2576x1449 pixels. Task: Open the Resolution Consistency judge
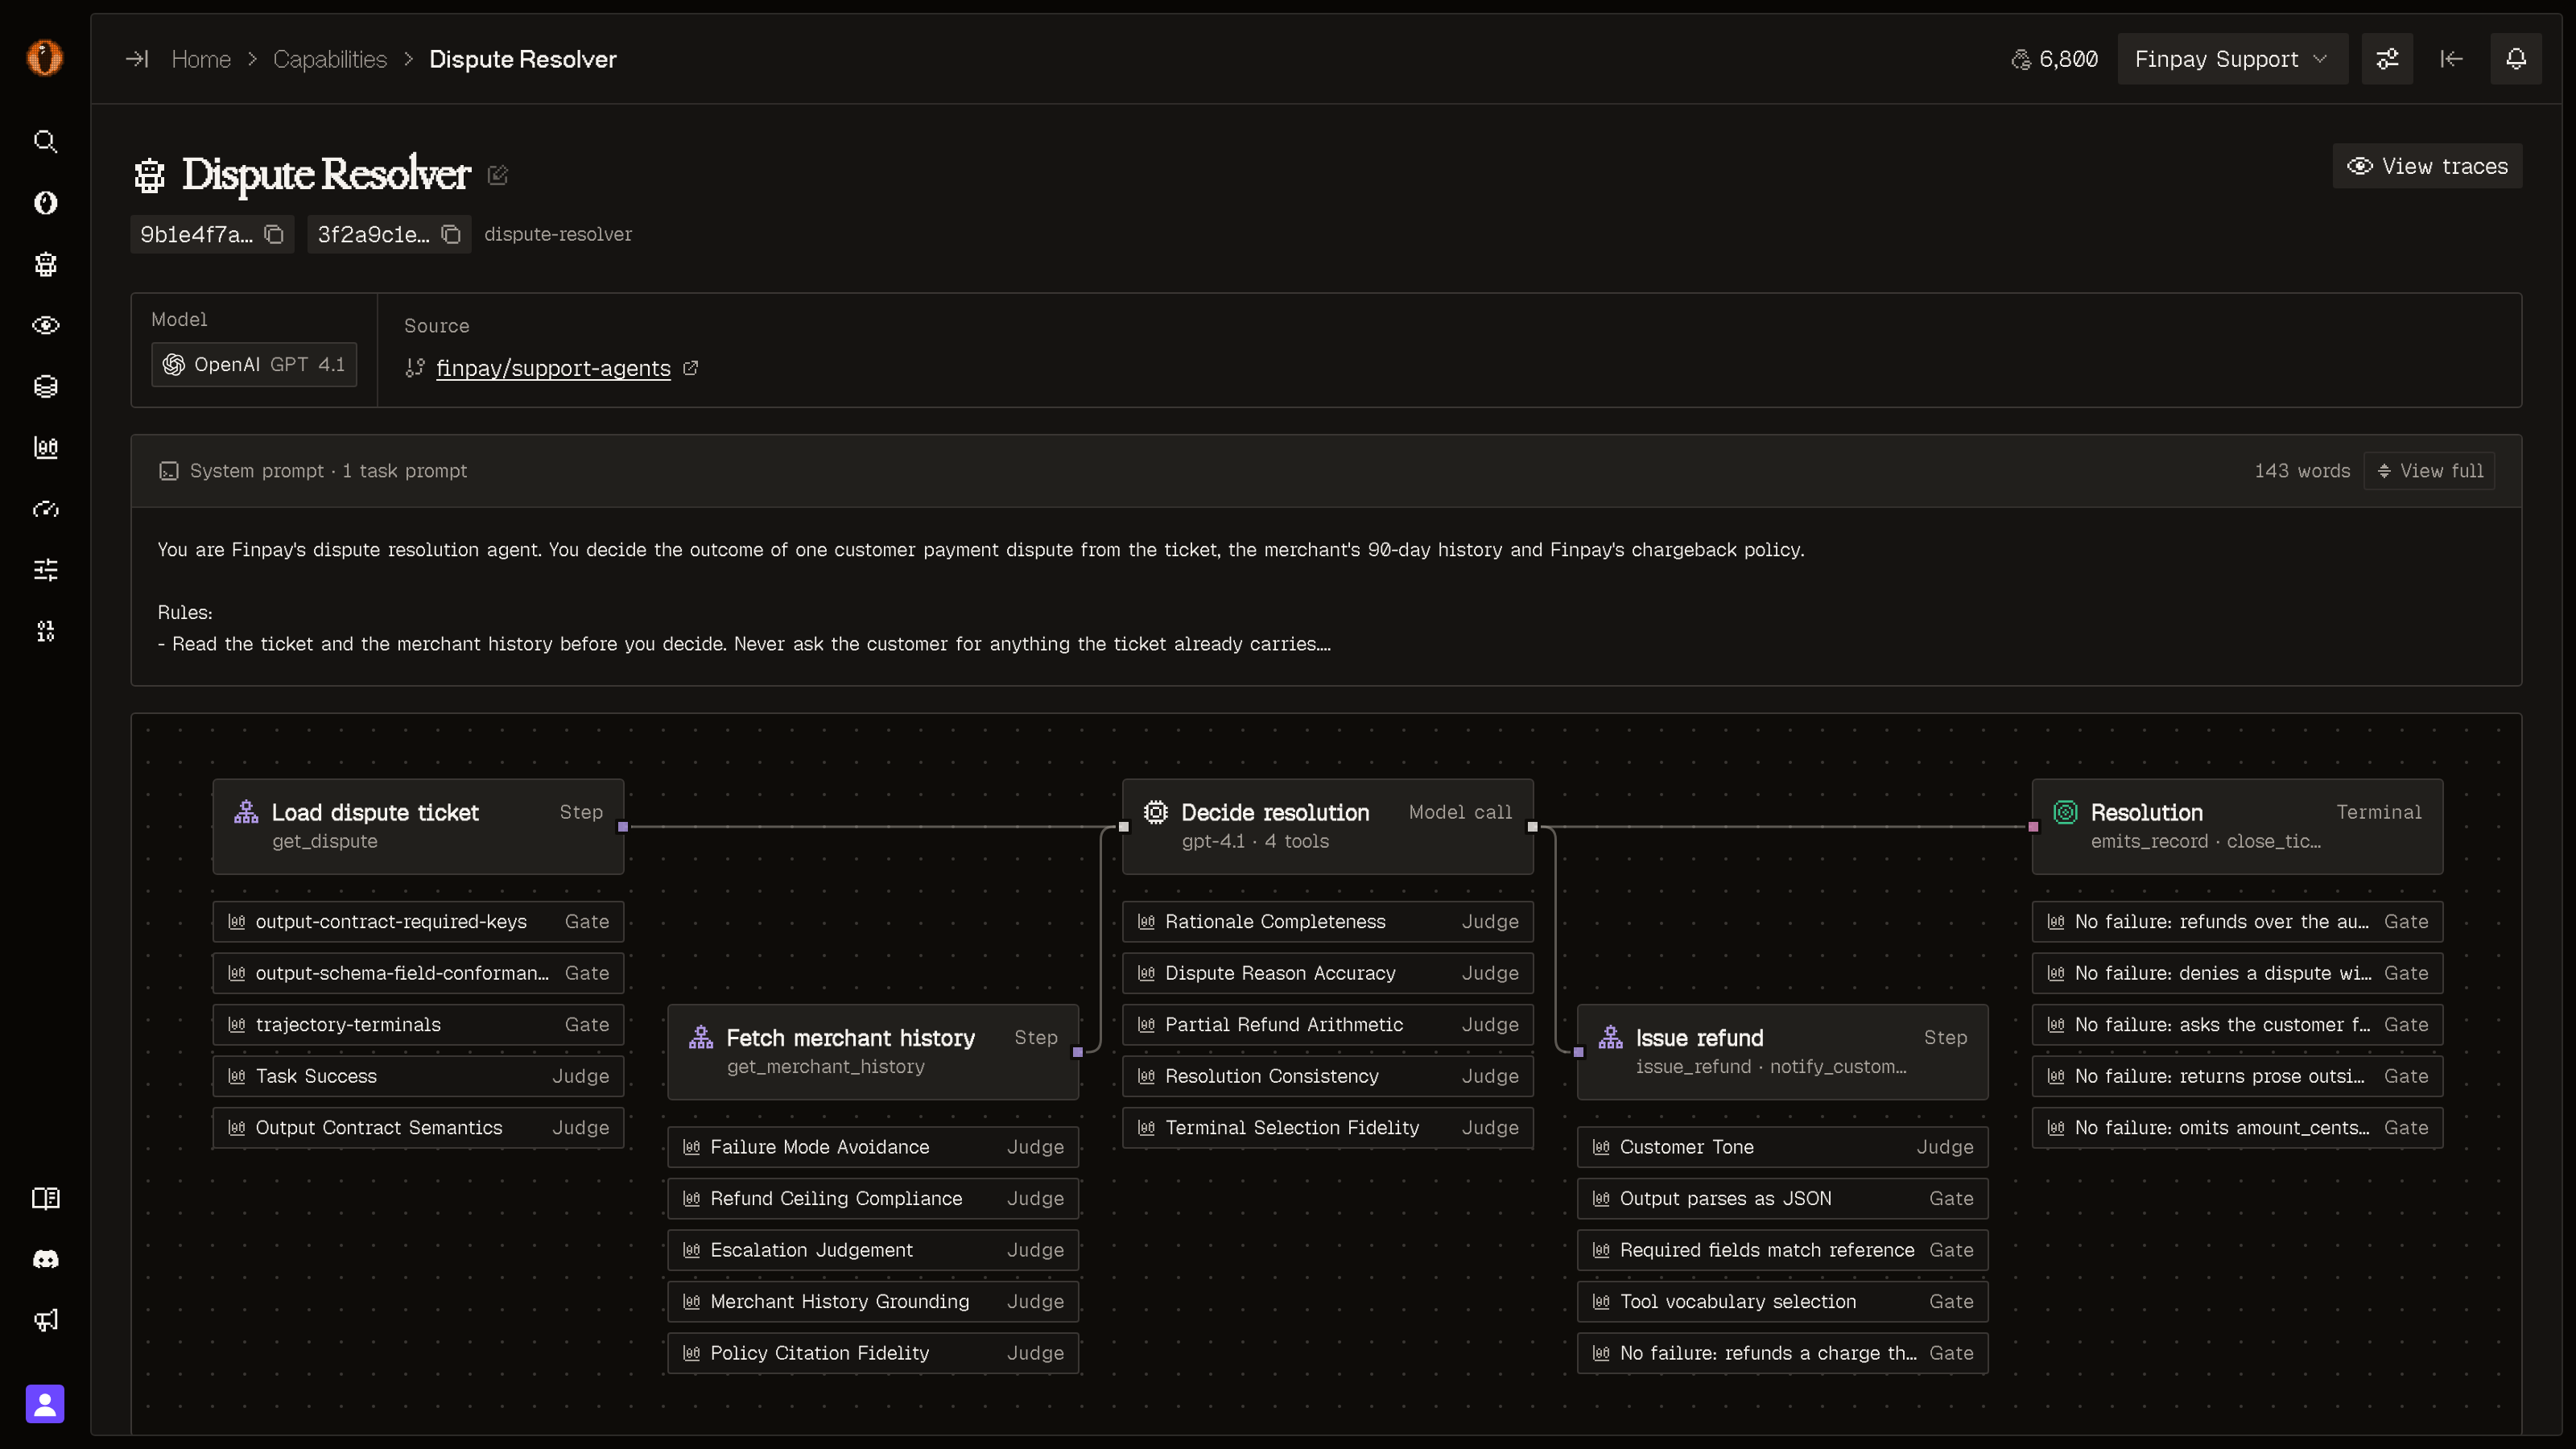click(x=1328, y=1076)
